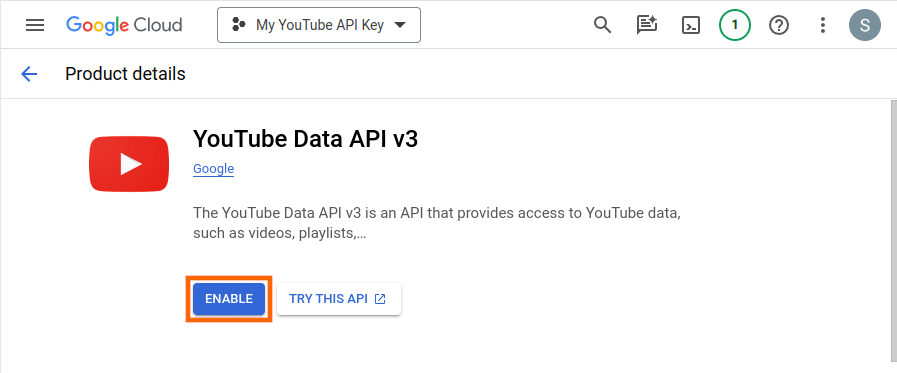The image size is (897, 373).
Task: Go back using the Product details arrow
Action: [29, 74]
